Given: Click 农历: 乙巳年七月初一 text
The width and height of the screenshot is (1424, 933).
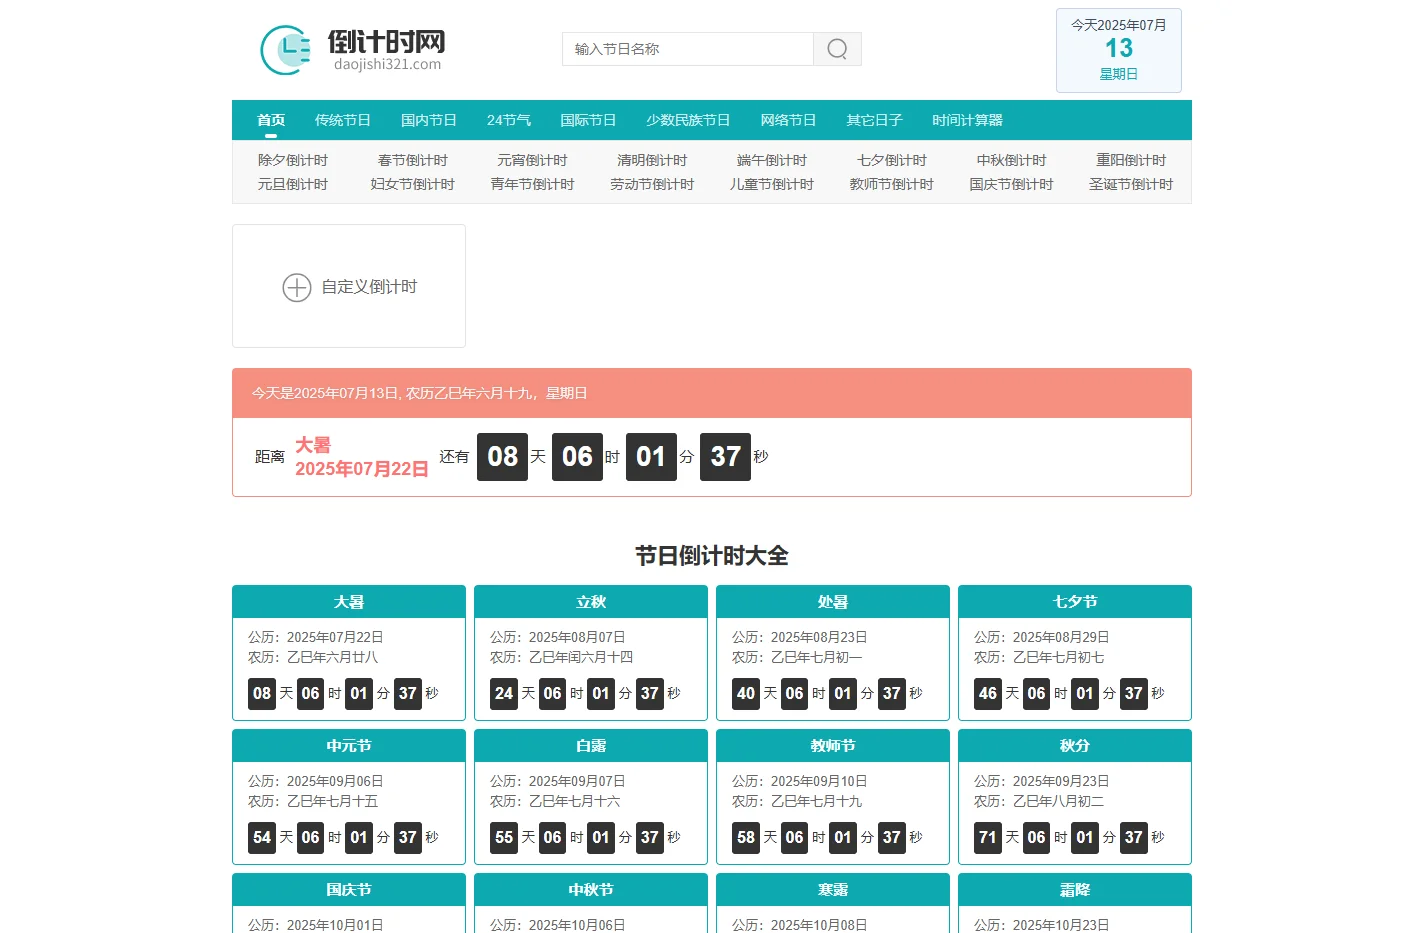Looking at the screenshot, I should tap(797, 657).
